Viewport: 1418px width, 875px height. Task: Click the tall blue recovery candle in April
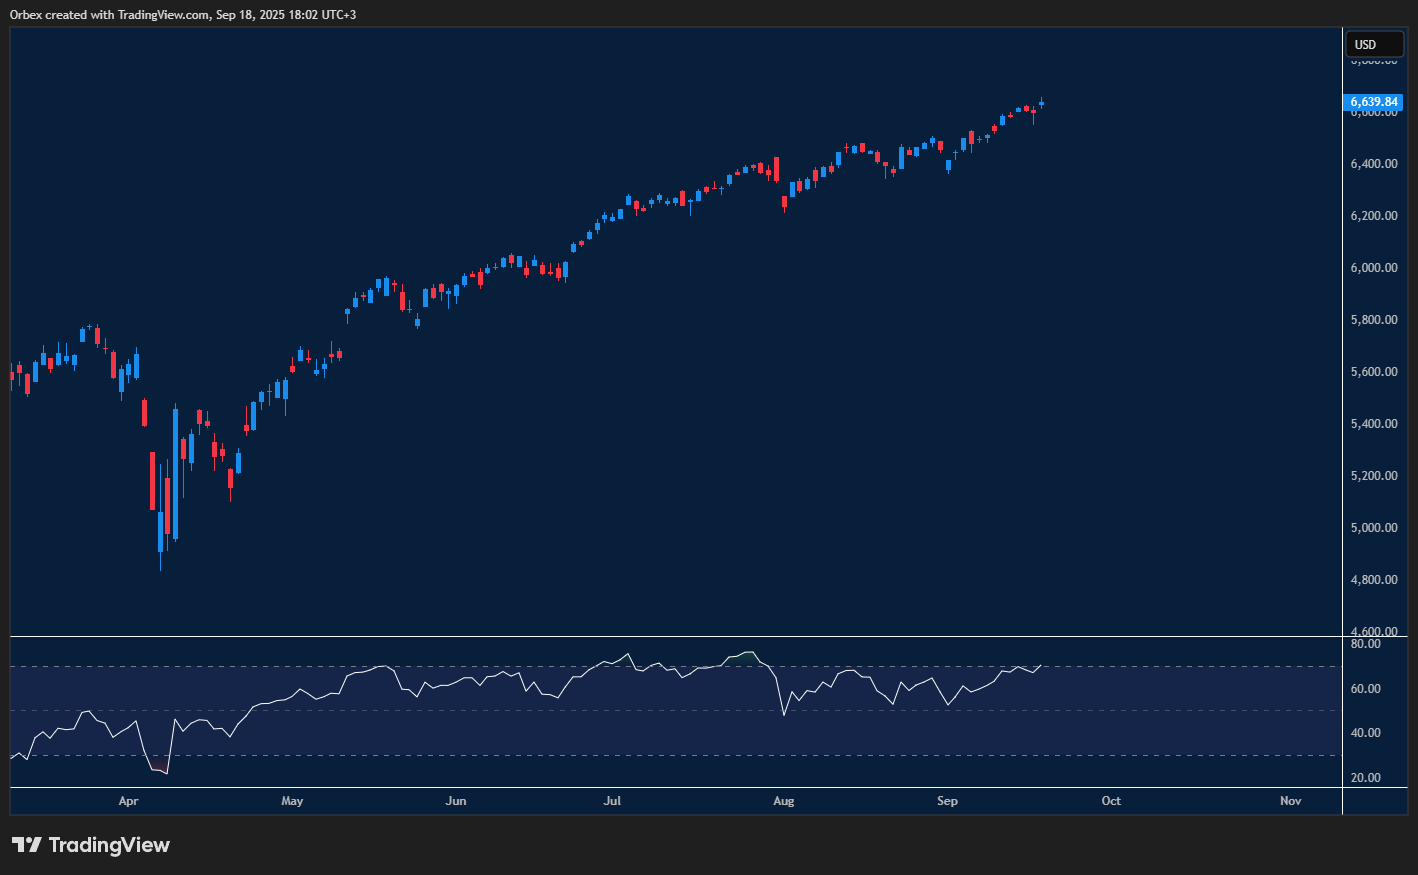click(176, 470)
